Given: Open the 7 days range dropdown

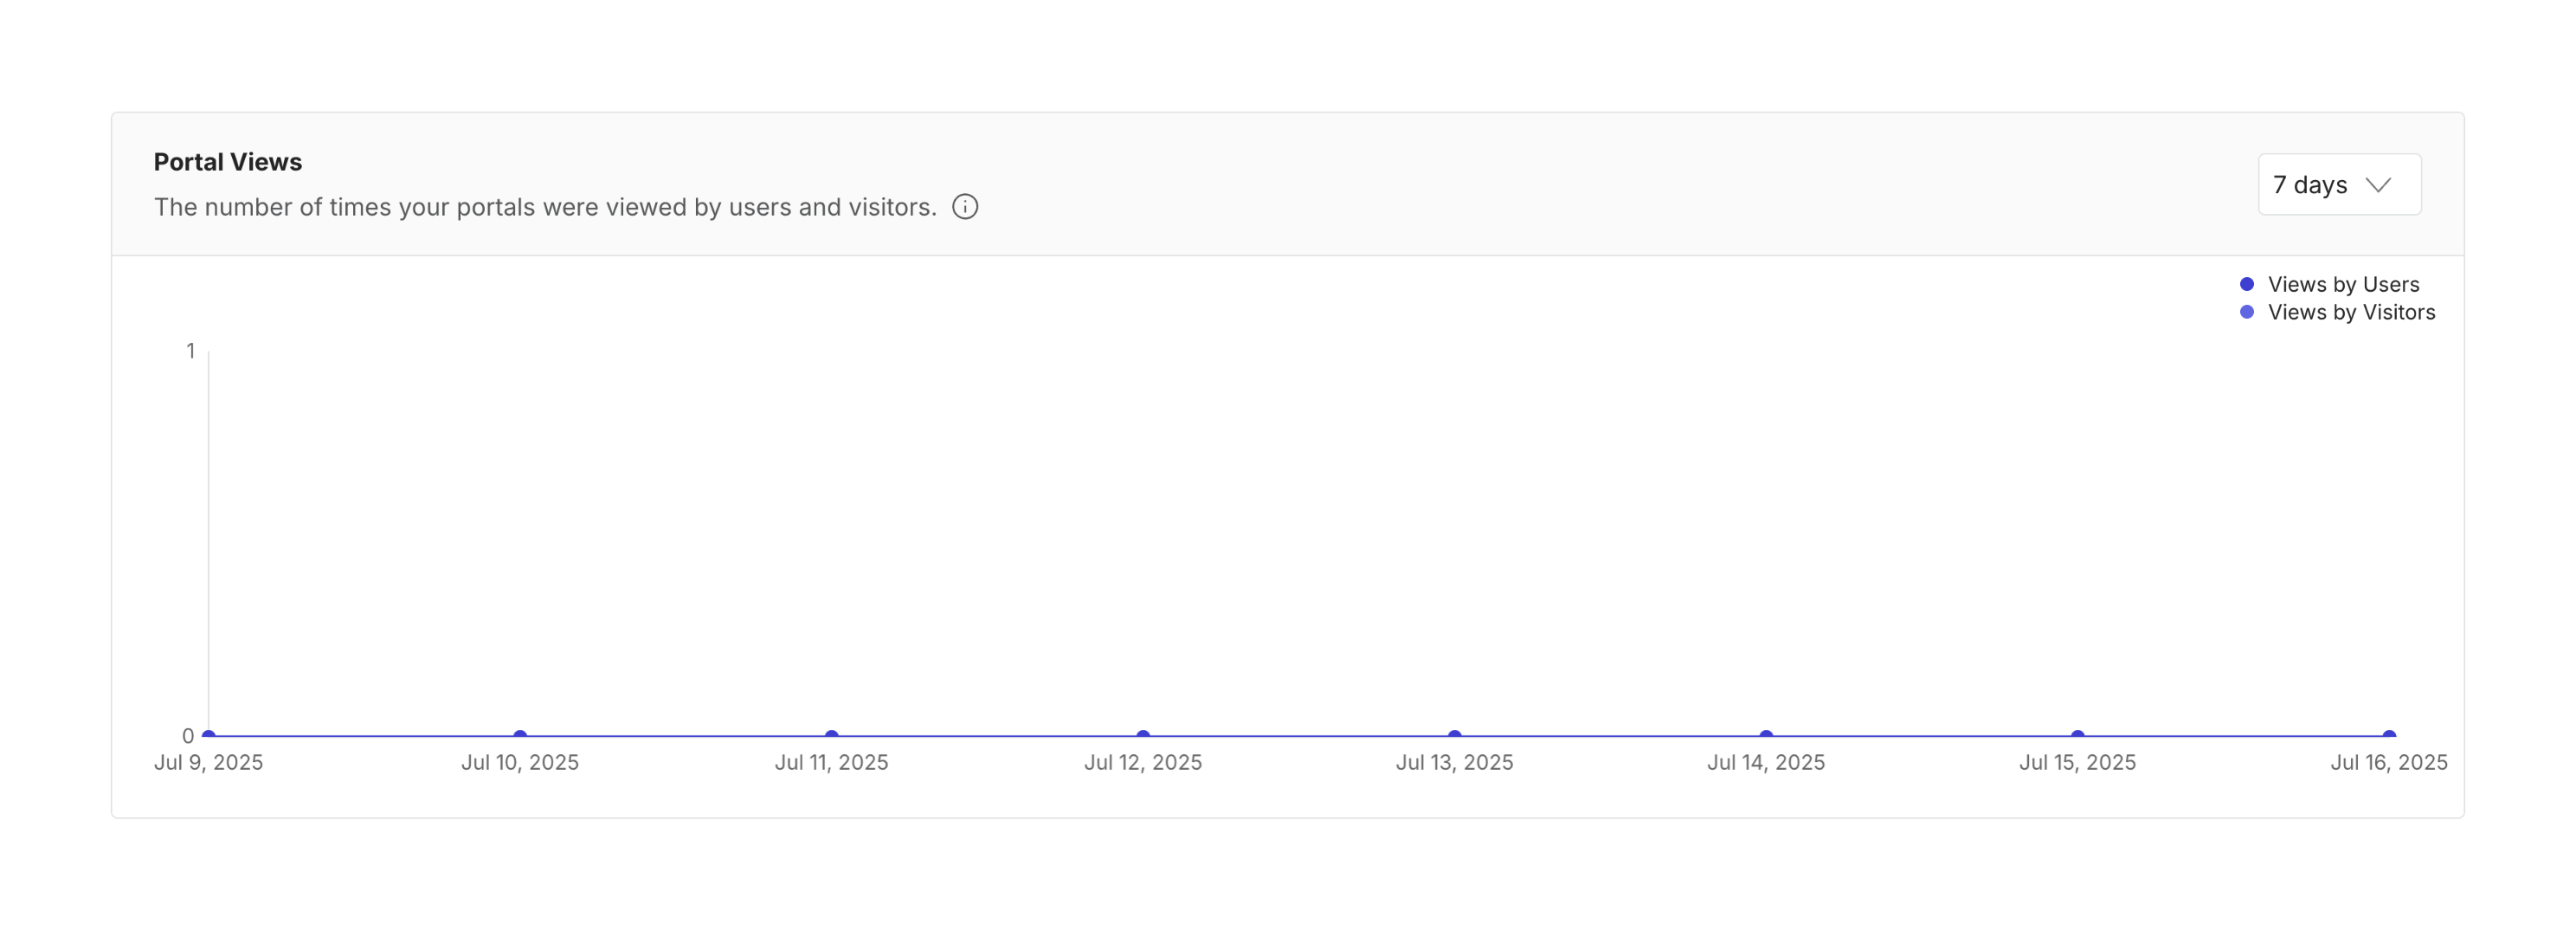Looking at the screenshot, I should [2338, 185].
